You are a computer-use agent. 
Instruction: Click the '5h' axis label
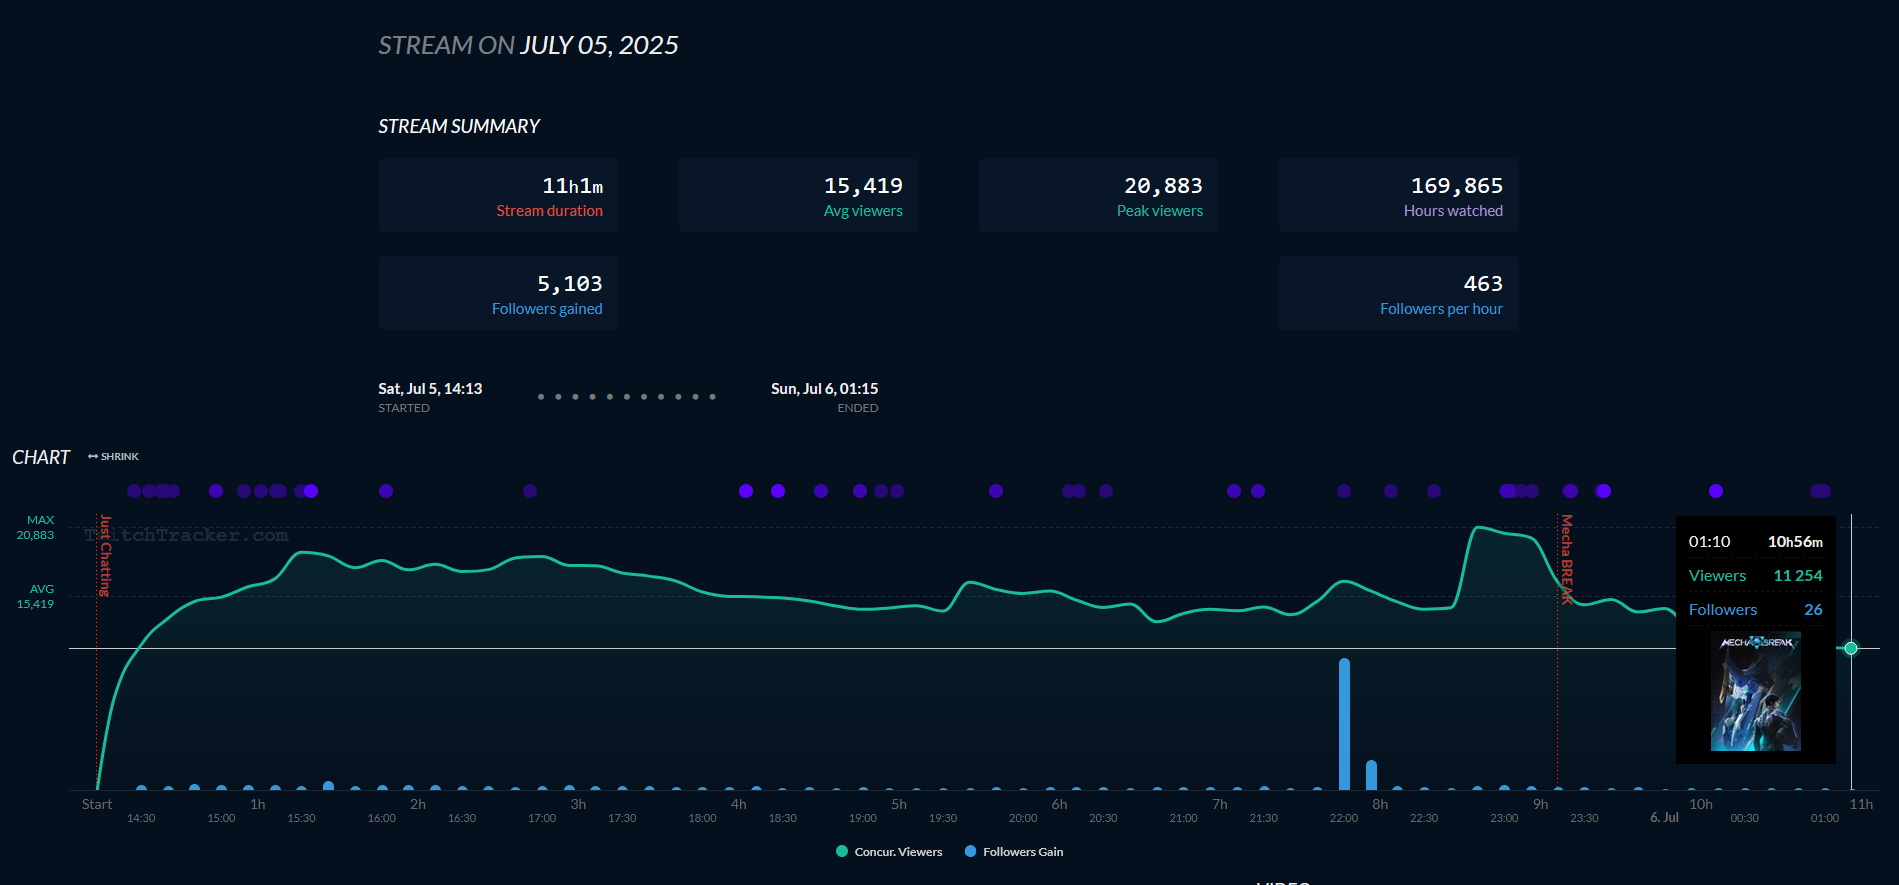click(899, 805)
